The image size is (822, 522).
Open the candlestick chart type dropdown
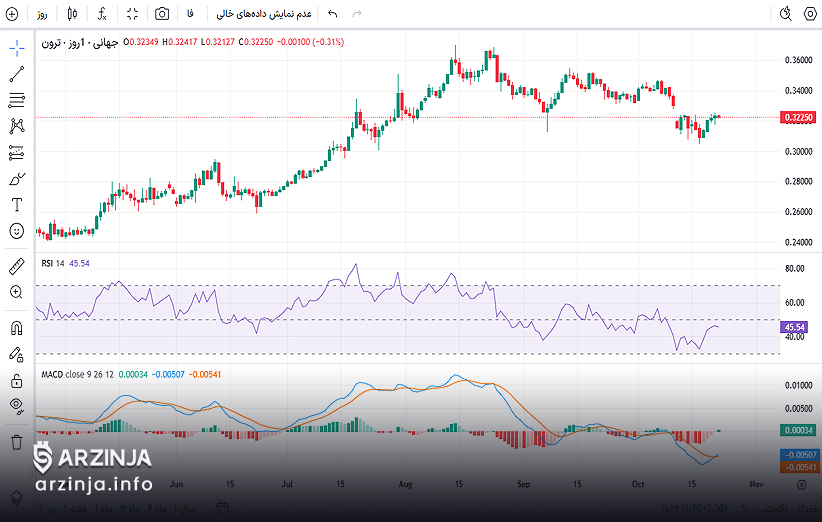72,14
